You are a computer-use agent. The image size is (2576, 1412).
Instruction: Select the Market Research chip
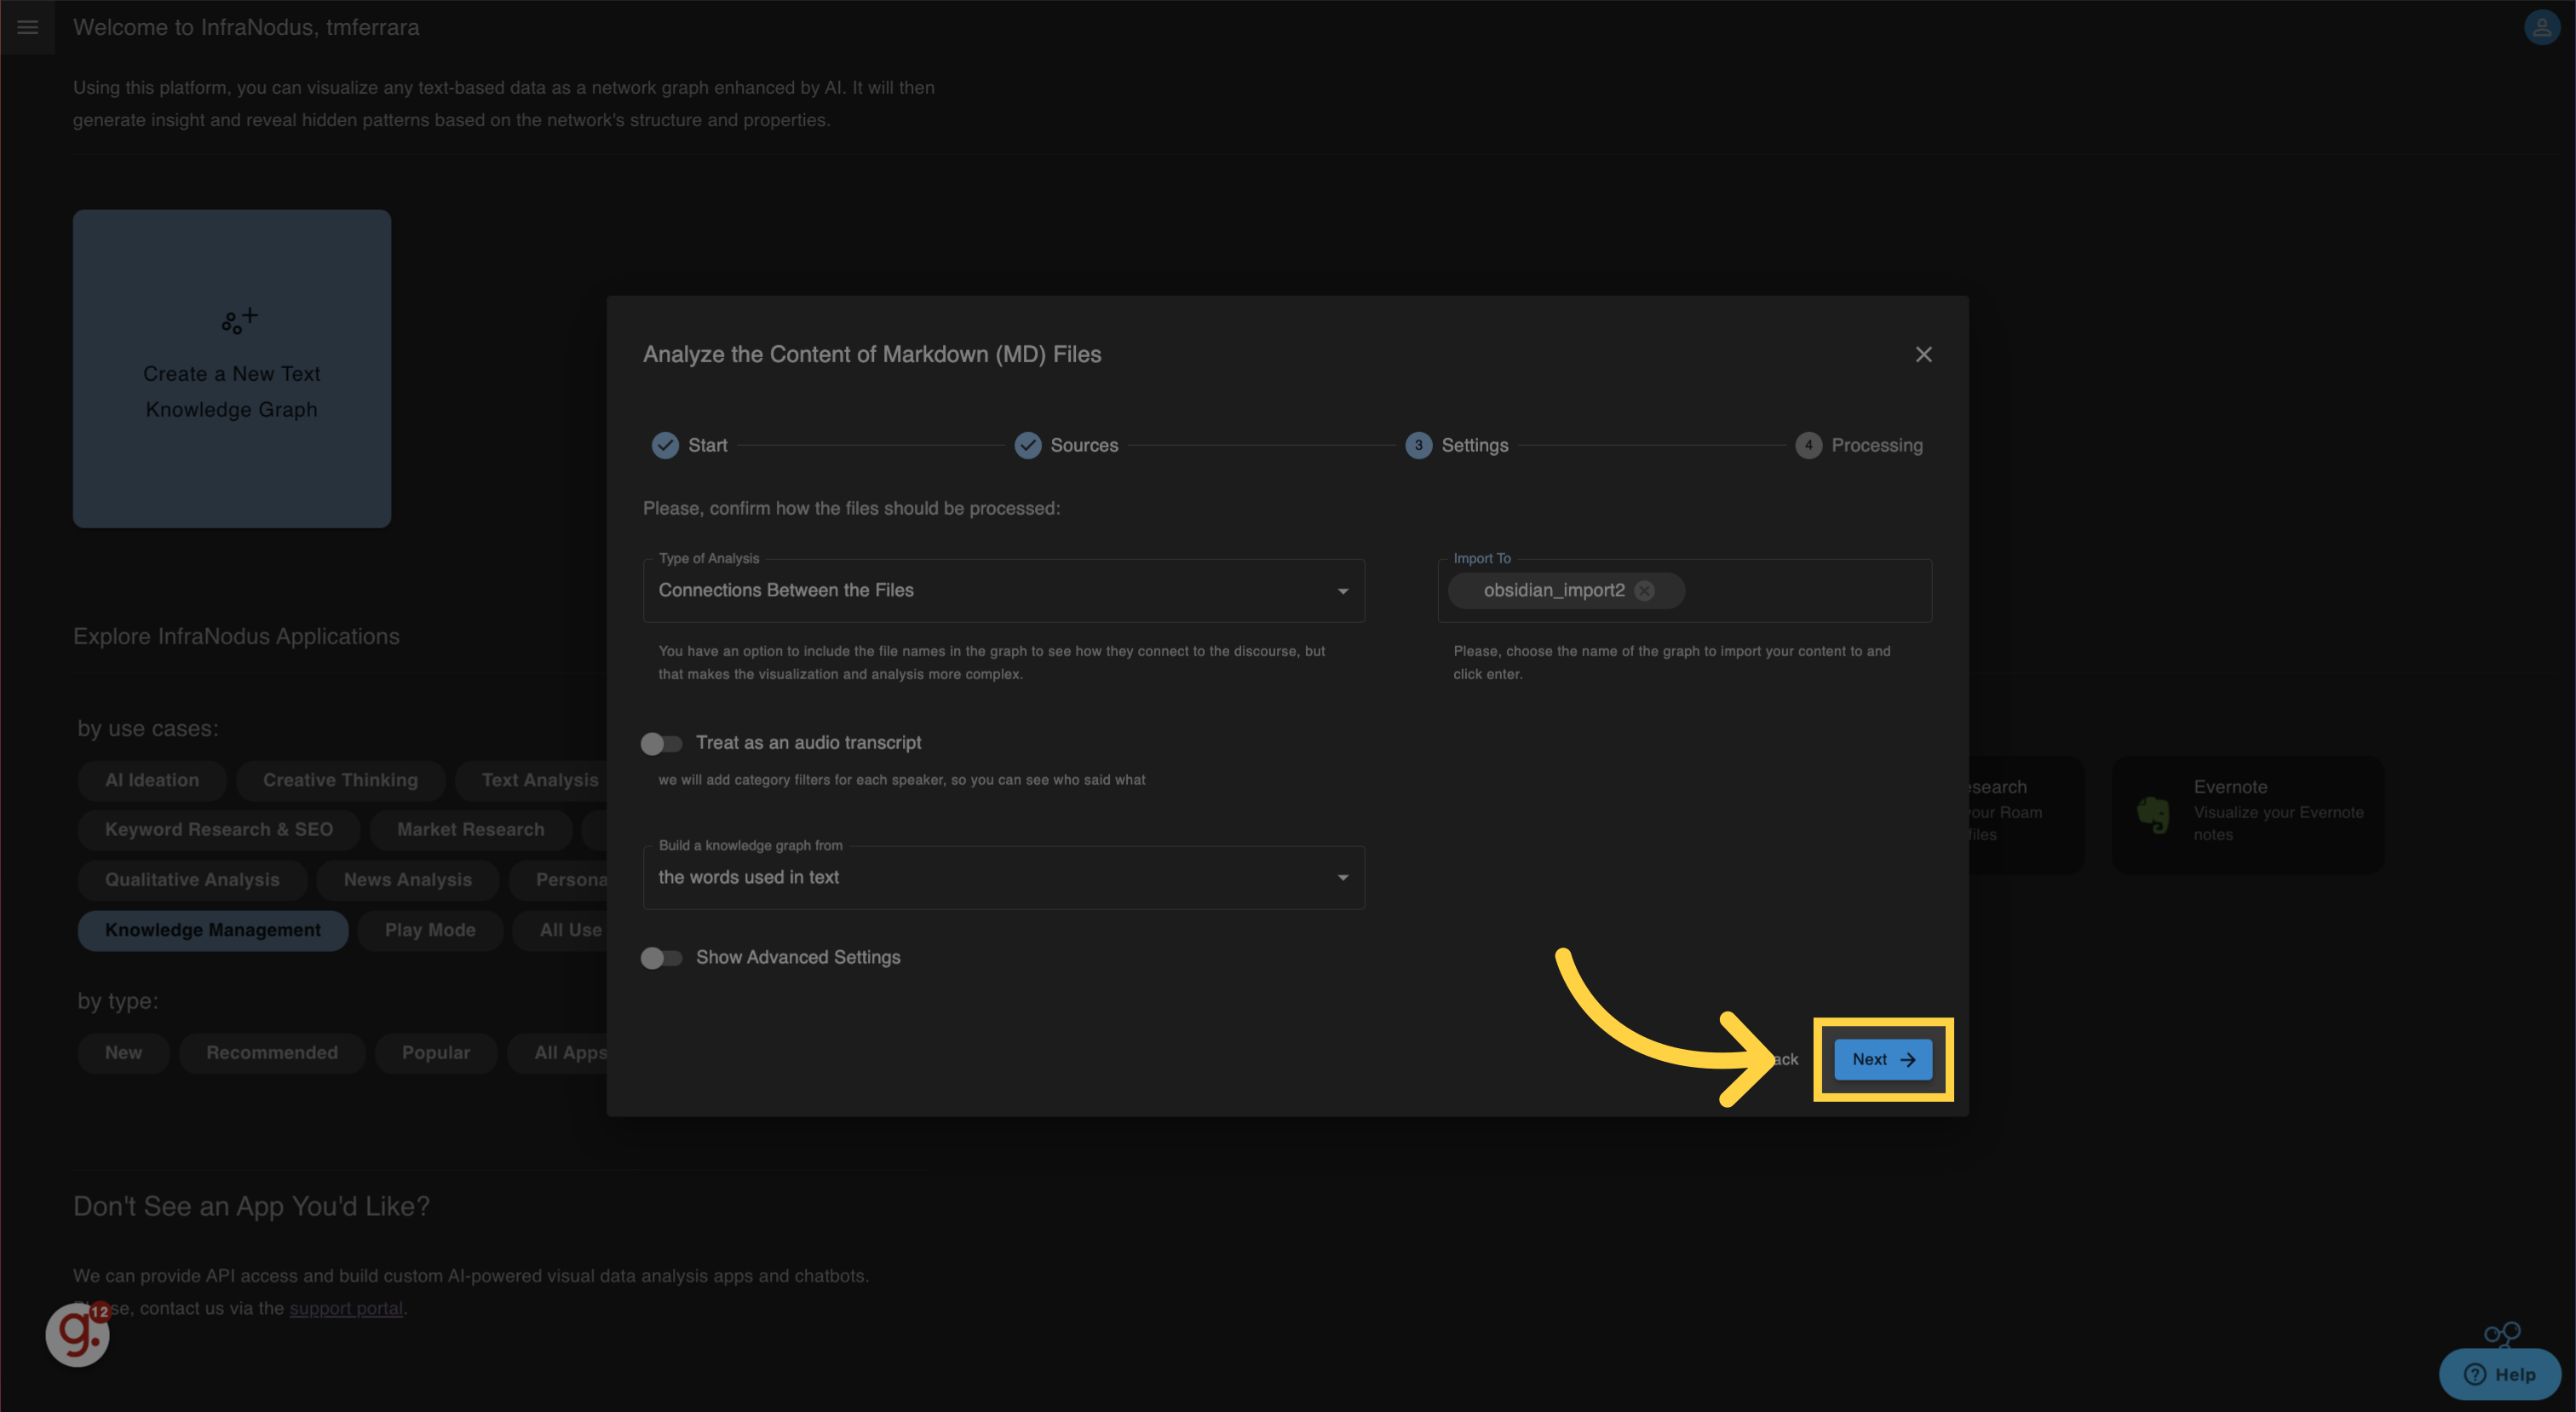(470, 830)
